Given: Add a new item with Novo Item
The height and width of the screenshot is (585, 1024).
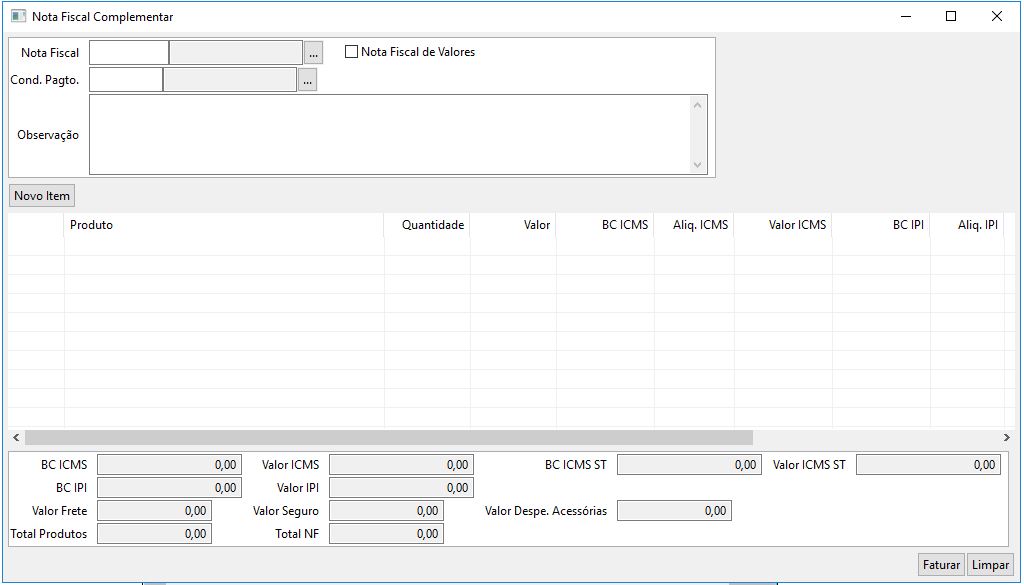Looking at the screenshot, I should click(42, 196).
